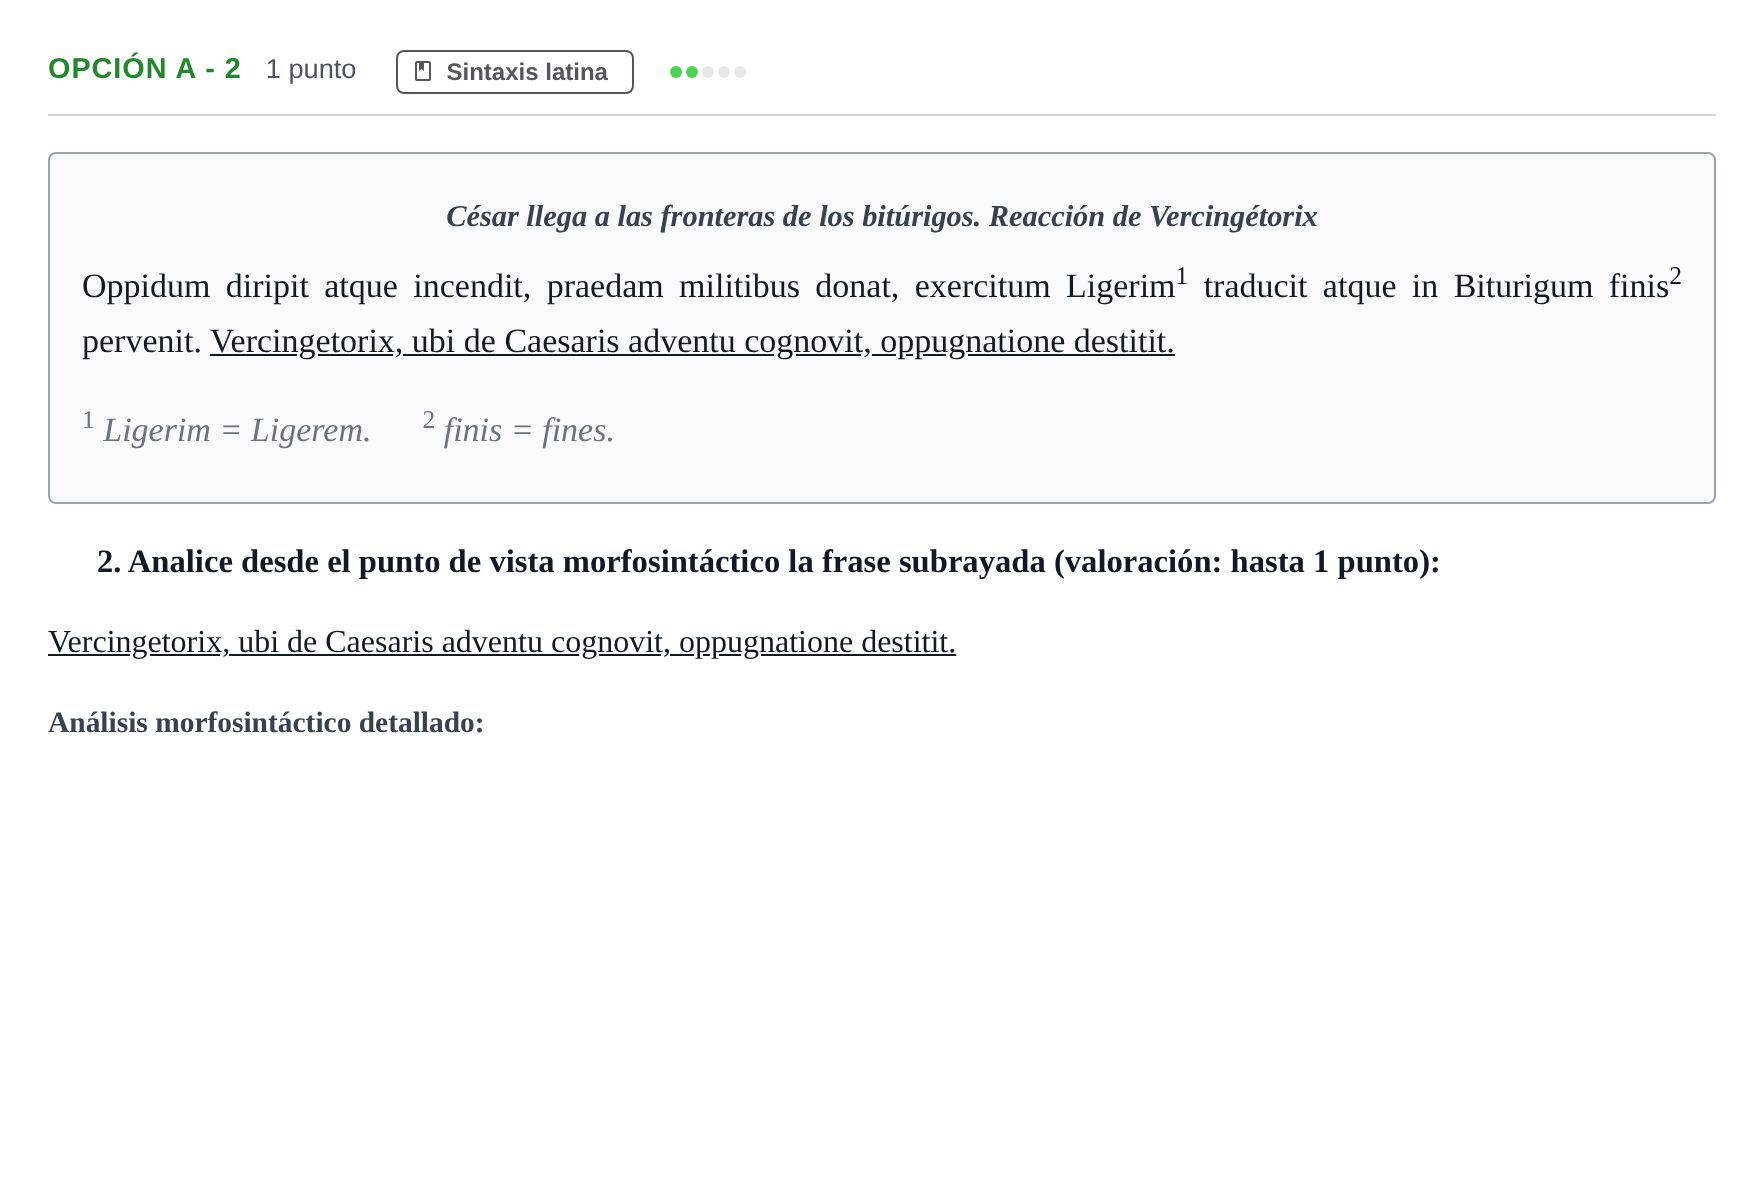Click 'Análisis morfosintáctico detallado:' heading
Viewport: 1764px width, 1188px height.
[266, 723]
